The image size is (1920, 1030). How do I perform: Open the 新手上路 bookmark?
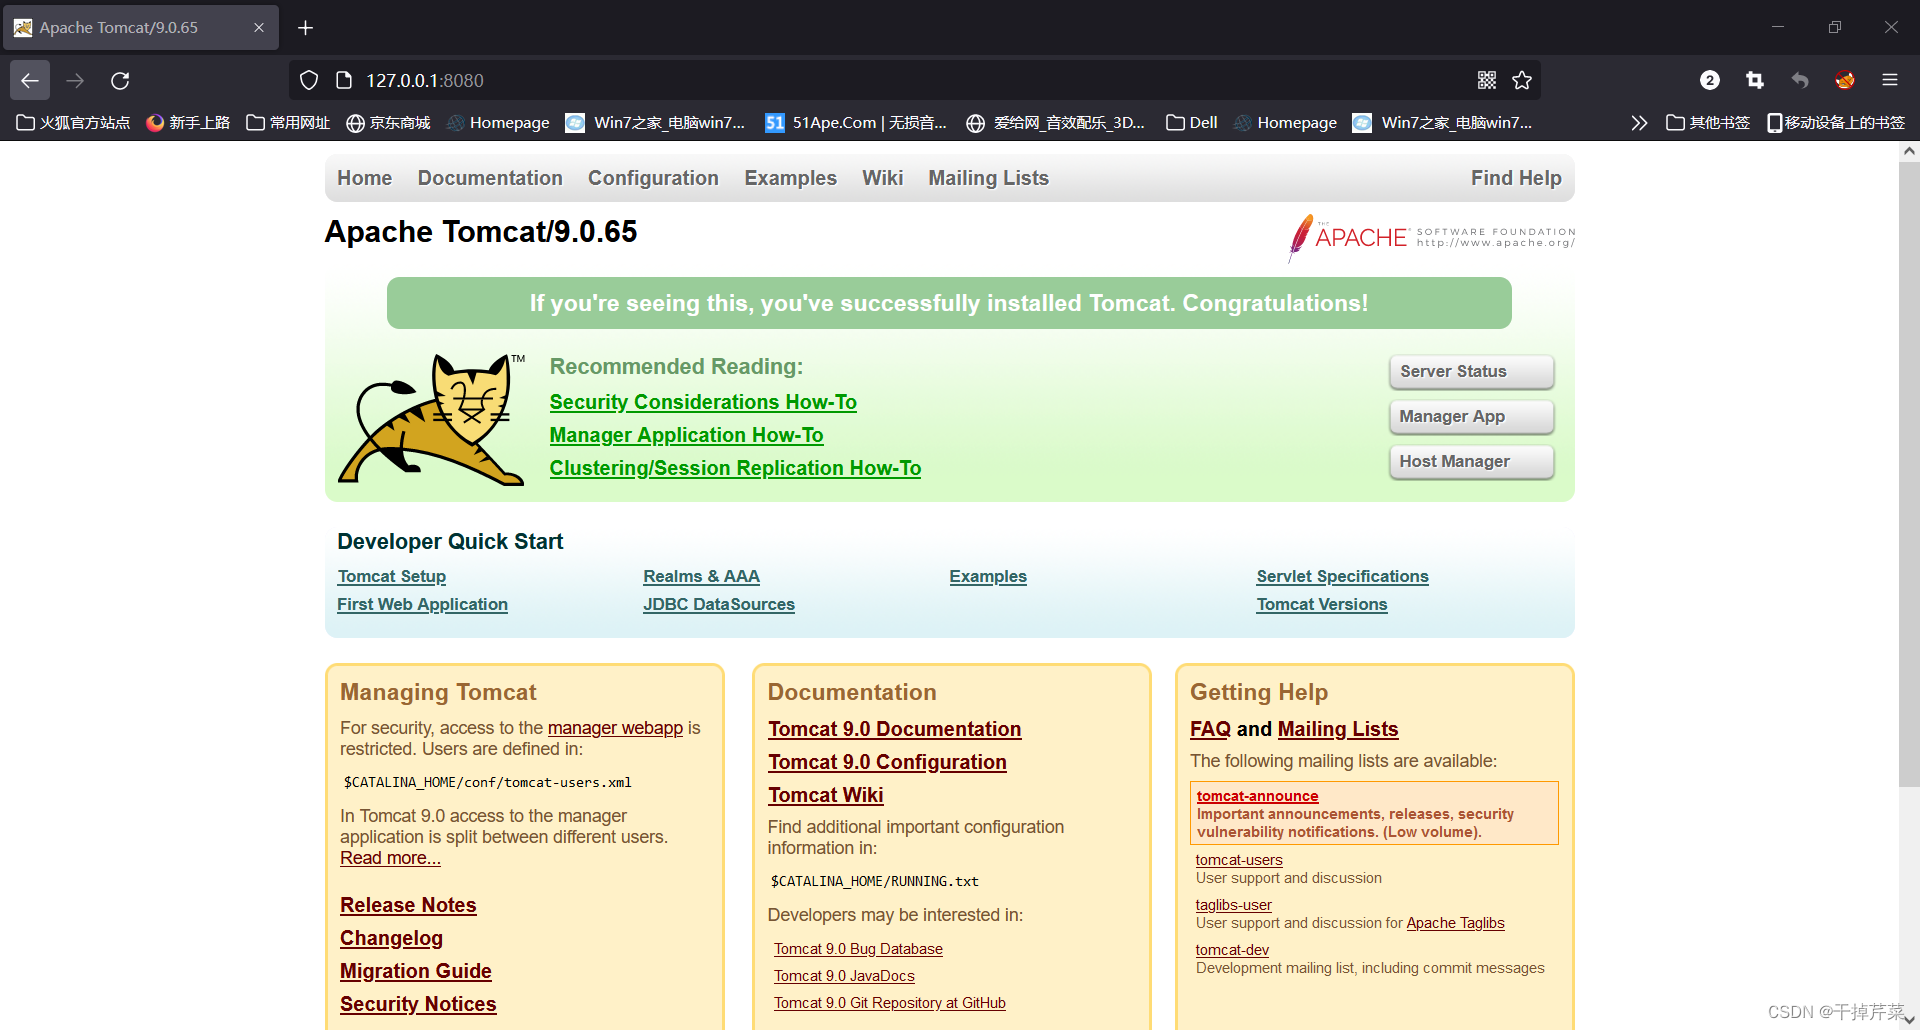click(x=188, y=122)
